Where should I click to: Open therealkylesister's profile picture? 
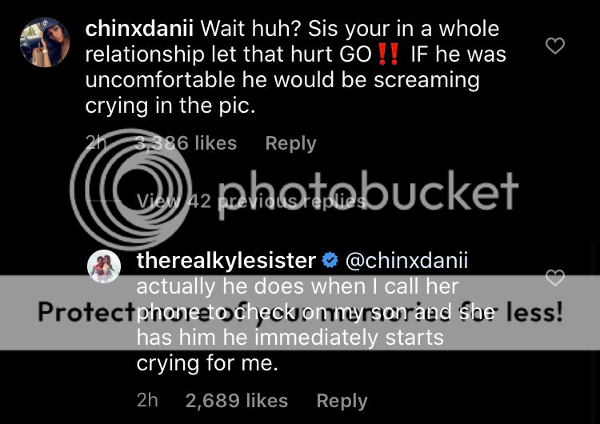pos(105,266)
